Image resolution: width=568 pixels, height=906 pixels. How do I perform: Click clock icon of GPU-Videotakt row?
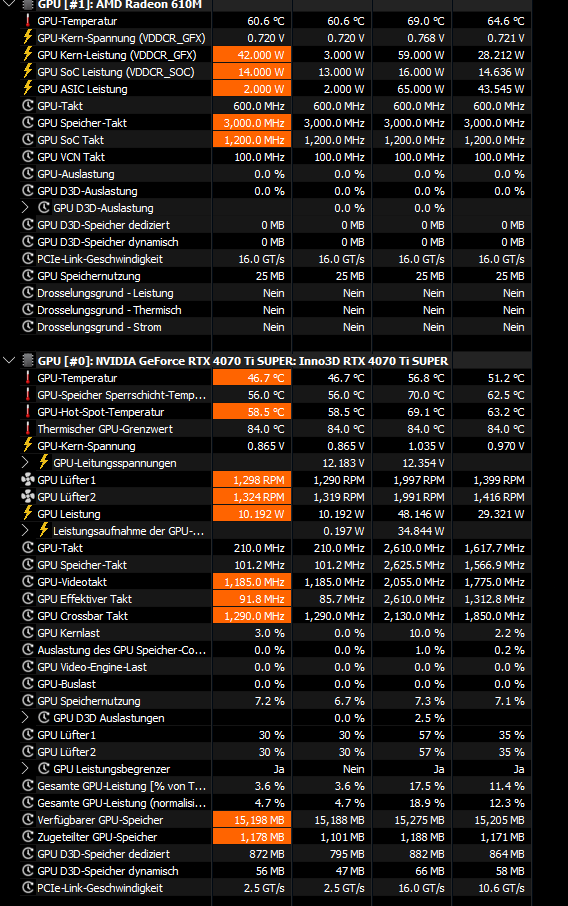28,582
